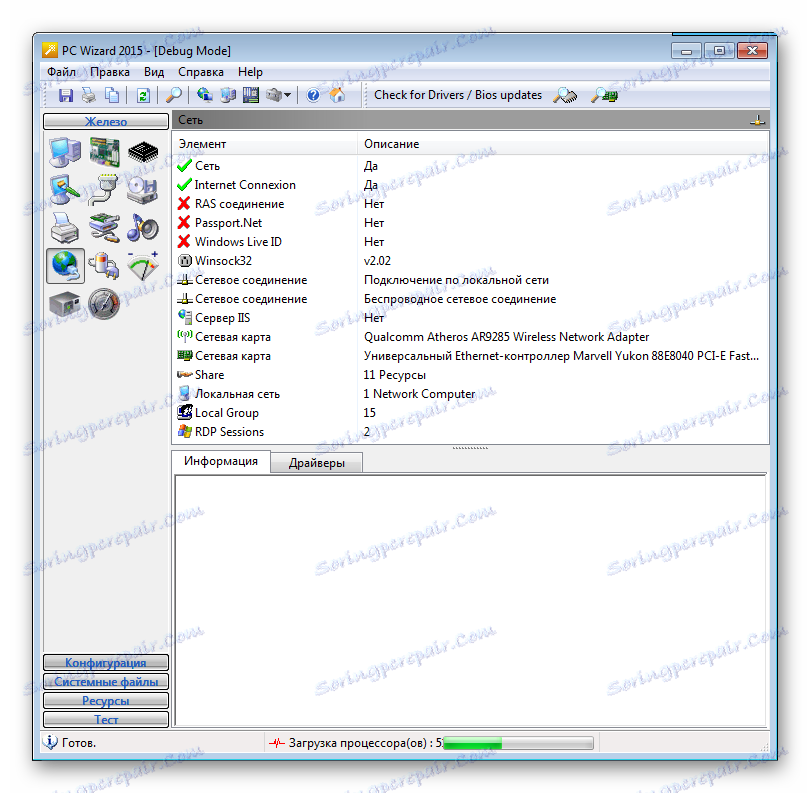Open the Drives disc and floppy icon
Image resolution: width=810 pixels, height=793 pixels.
(x=143, y=190)
